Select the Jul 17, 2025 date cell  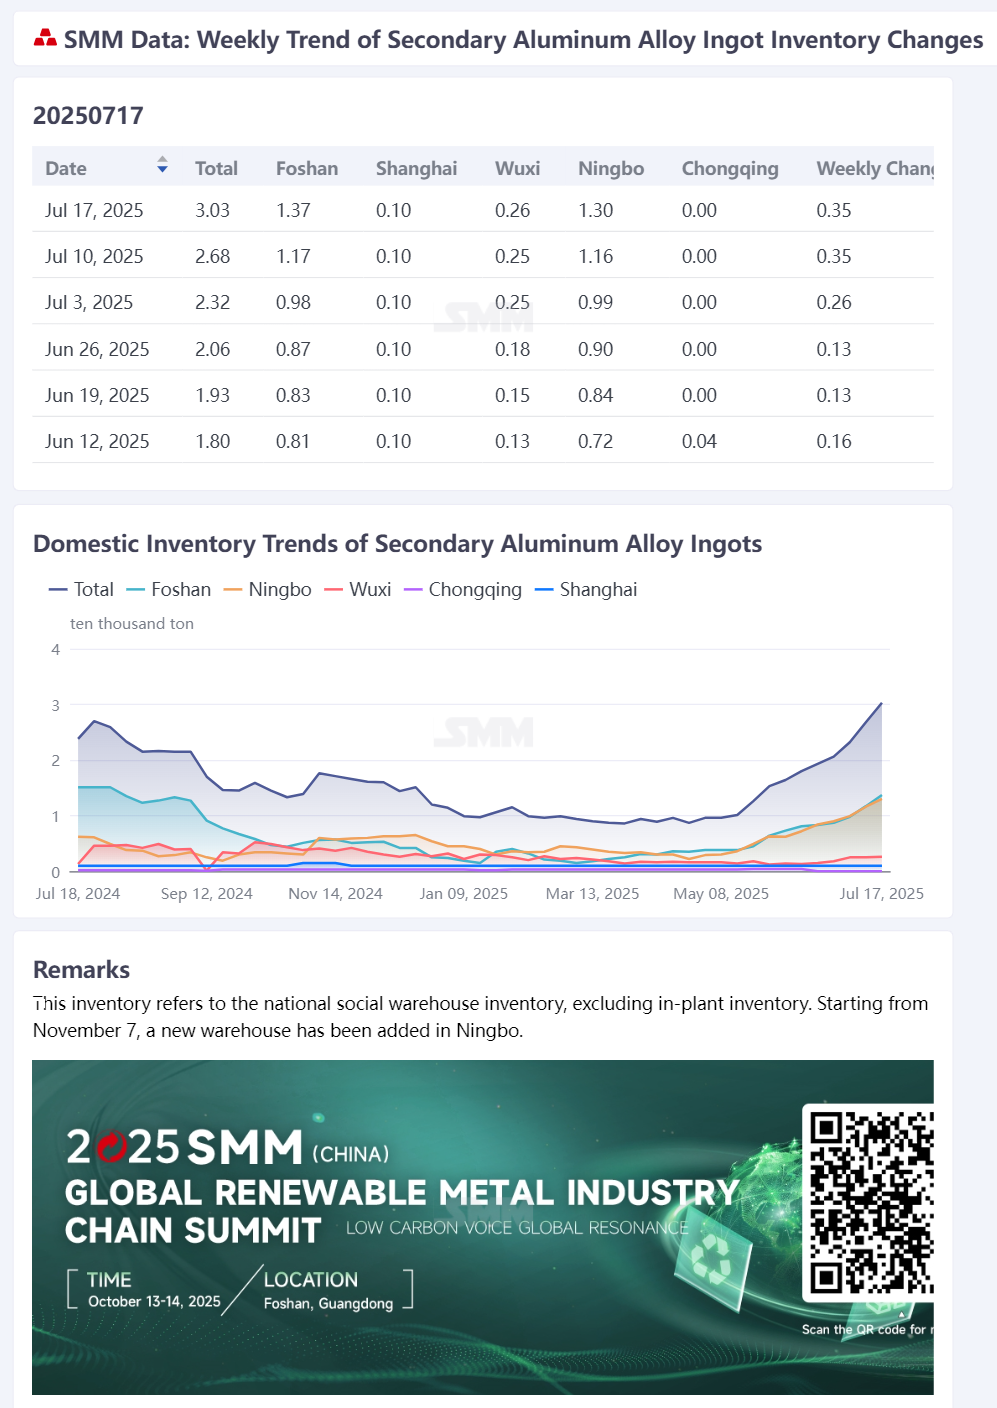[94, 210]
